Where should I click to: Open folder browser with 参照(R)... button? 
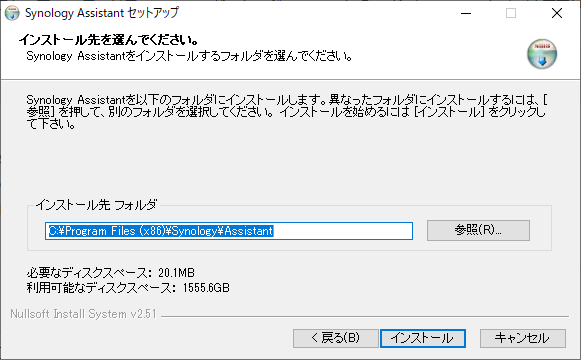pos(478,230)
